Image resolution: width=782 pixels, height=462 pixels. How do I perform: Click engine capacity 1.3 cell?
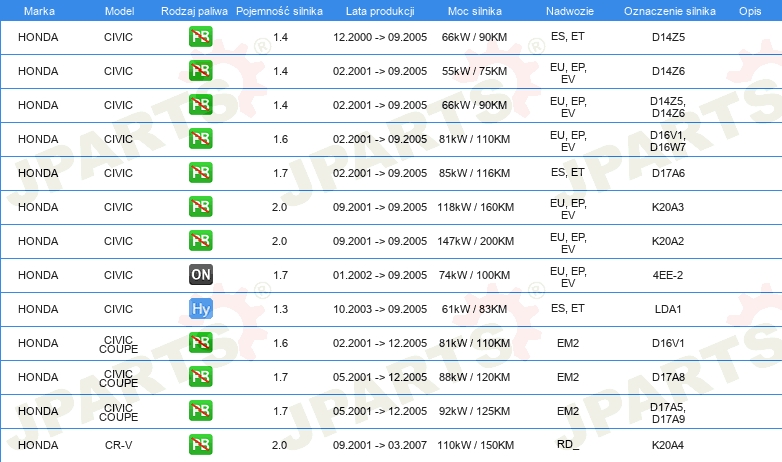pyautogui.click(x=280, y=309)
